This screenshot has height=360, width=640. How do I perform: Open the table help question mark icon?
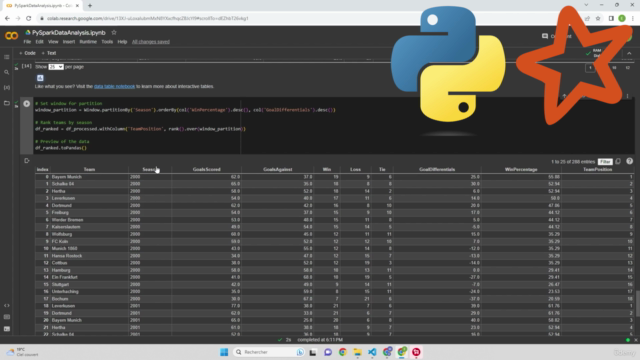[629, 161]
